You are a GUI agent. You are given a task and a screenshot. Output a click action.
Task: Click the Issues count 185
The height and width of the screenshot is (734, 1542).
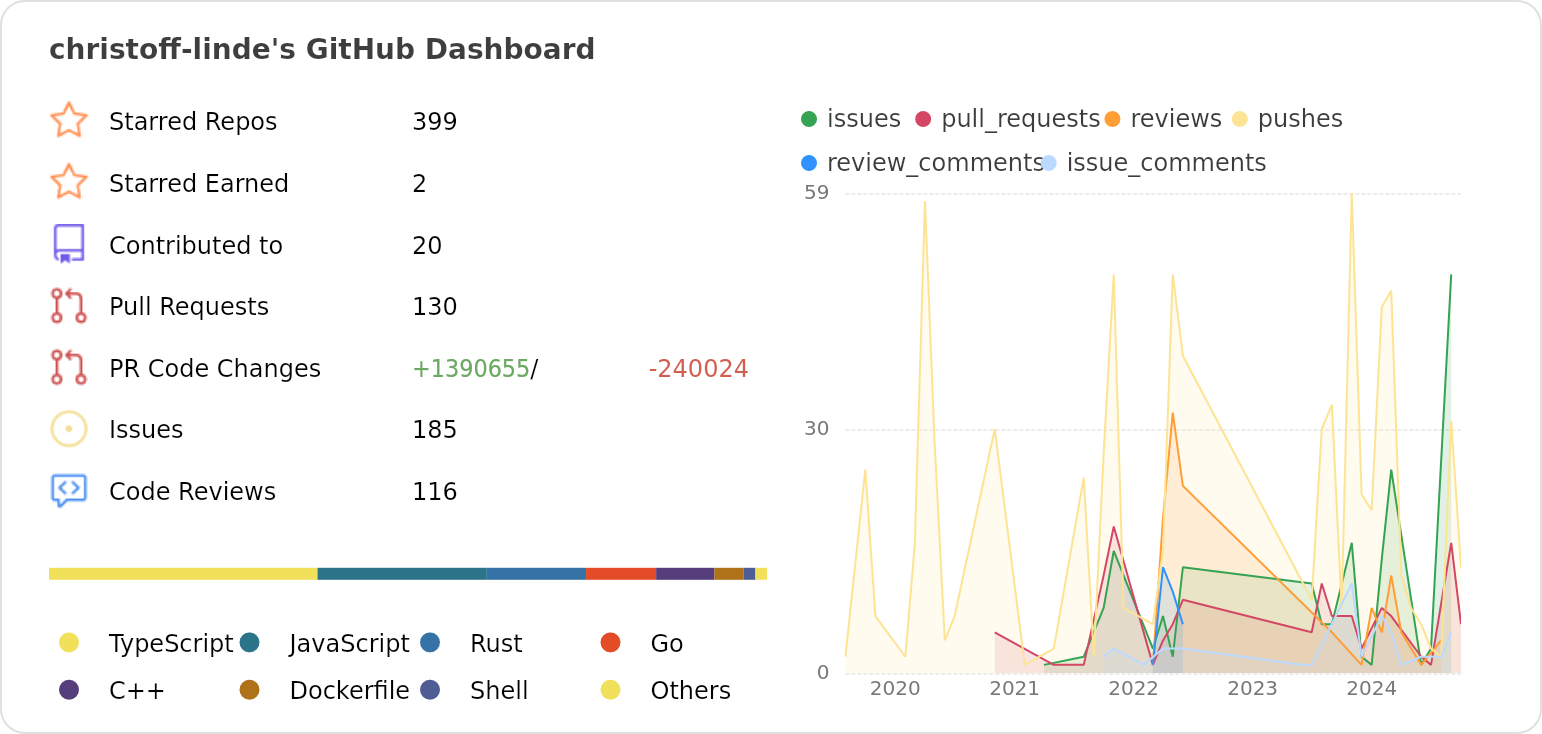pos(435,430)
